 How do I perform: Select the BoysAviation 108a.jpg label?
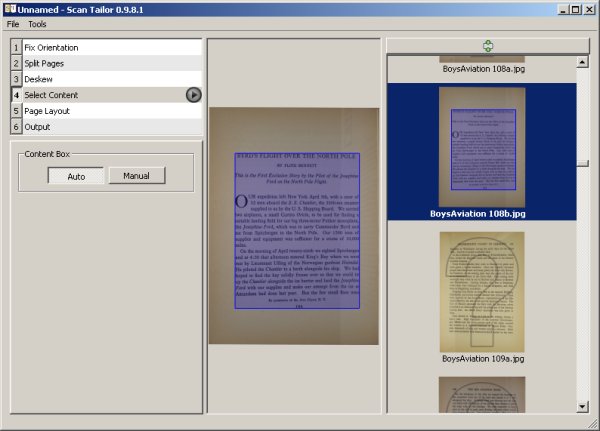click(x=484, y=69)
